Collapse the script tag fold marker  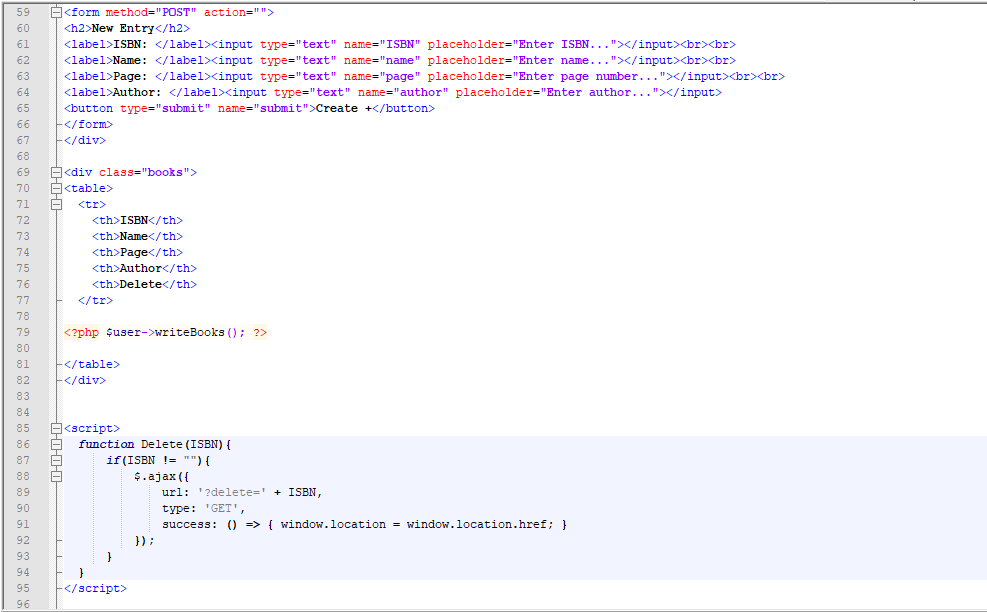point(56,428)
